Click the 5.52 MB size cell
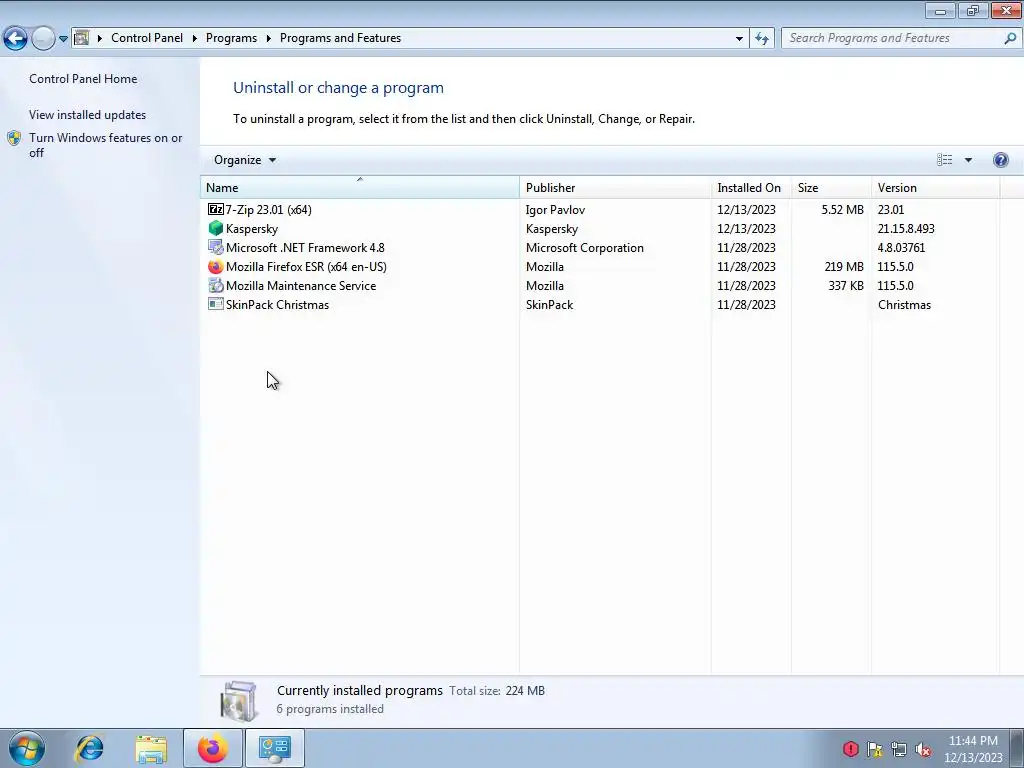Screen dimensions: 1024x768 842,210
